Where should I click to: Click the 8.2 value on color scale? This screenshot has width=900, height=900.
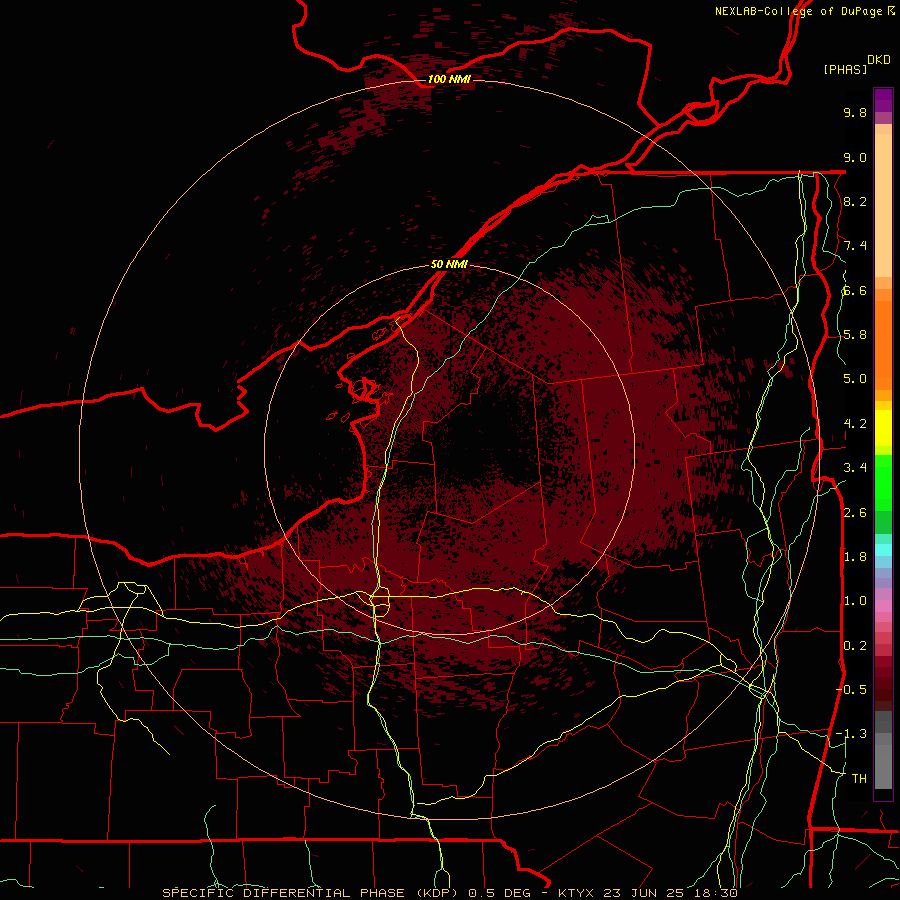pos(855,201)
